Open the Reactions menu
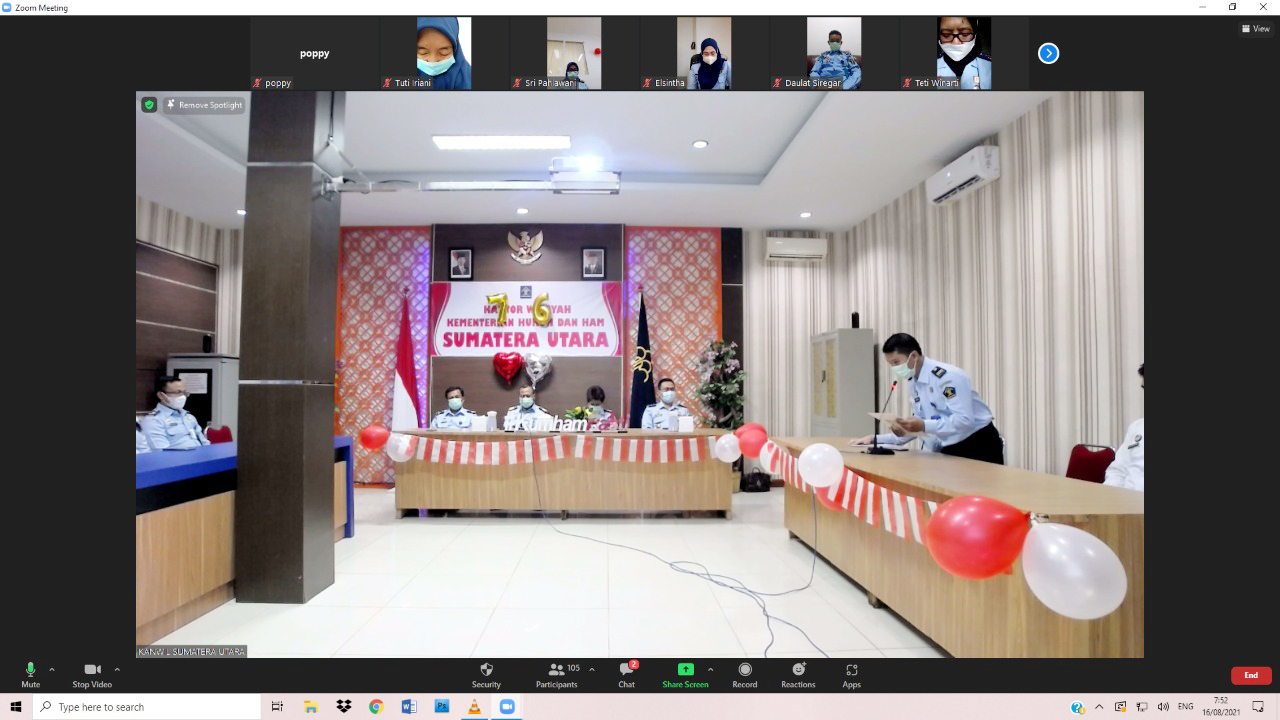Viewport: 1280px width, 720px height. 798,675
